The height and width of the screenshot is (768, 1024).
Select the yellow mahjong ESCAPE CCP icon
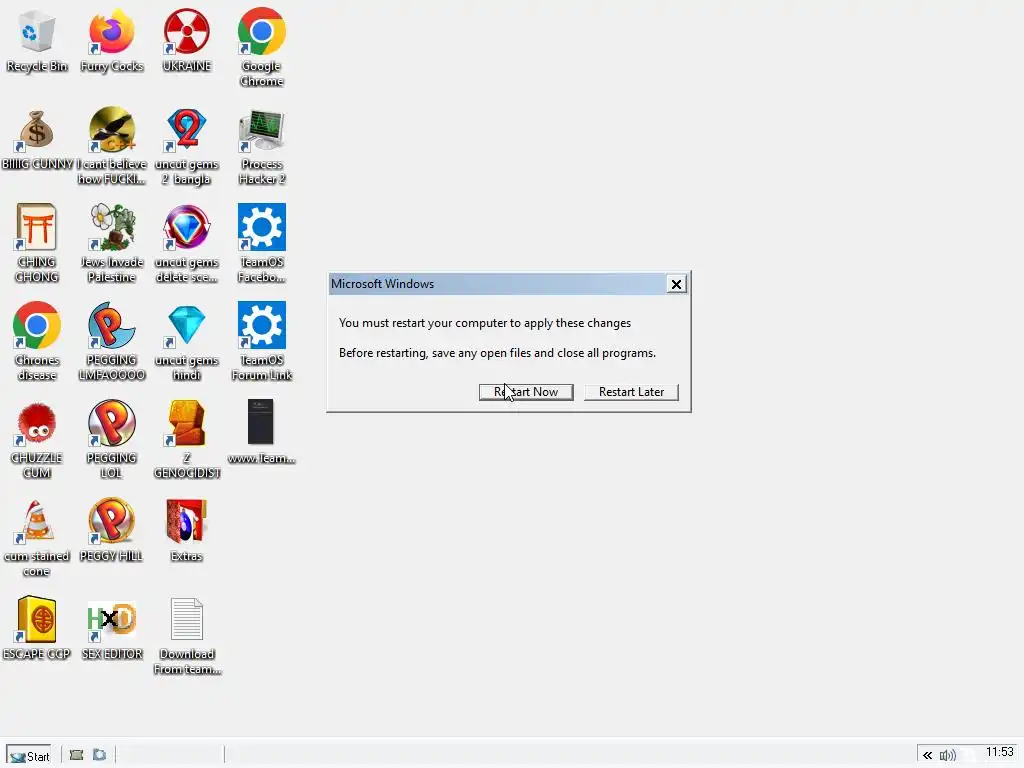point(37,619)
